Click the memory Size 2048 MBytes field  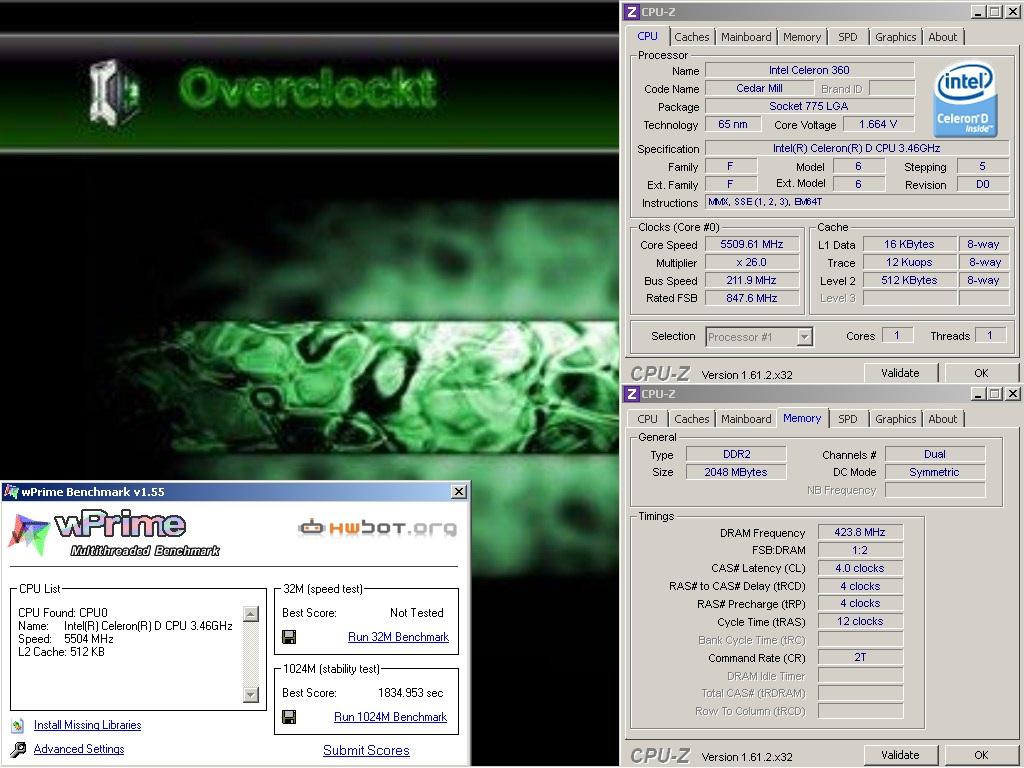736,472
